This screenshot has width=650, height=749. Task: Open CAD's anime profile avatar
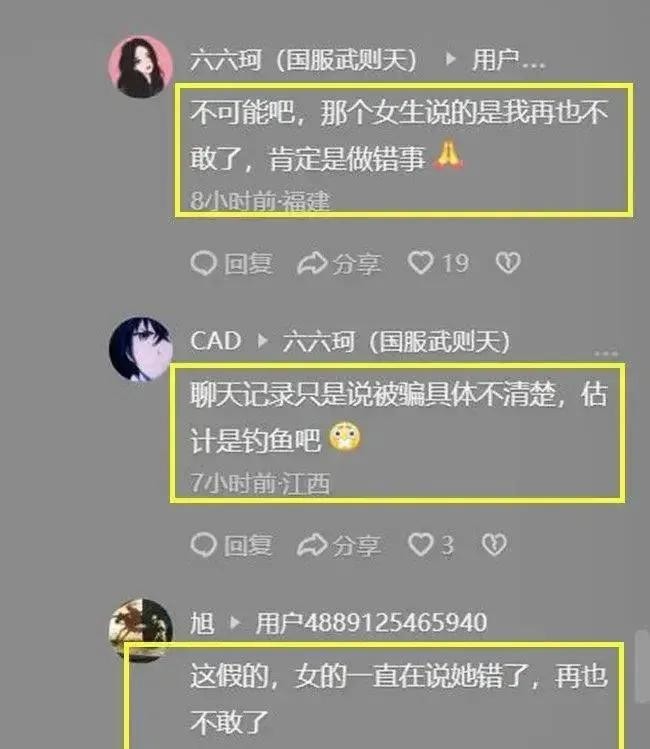140,349
